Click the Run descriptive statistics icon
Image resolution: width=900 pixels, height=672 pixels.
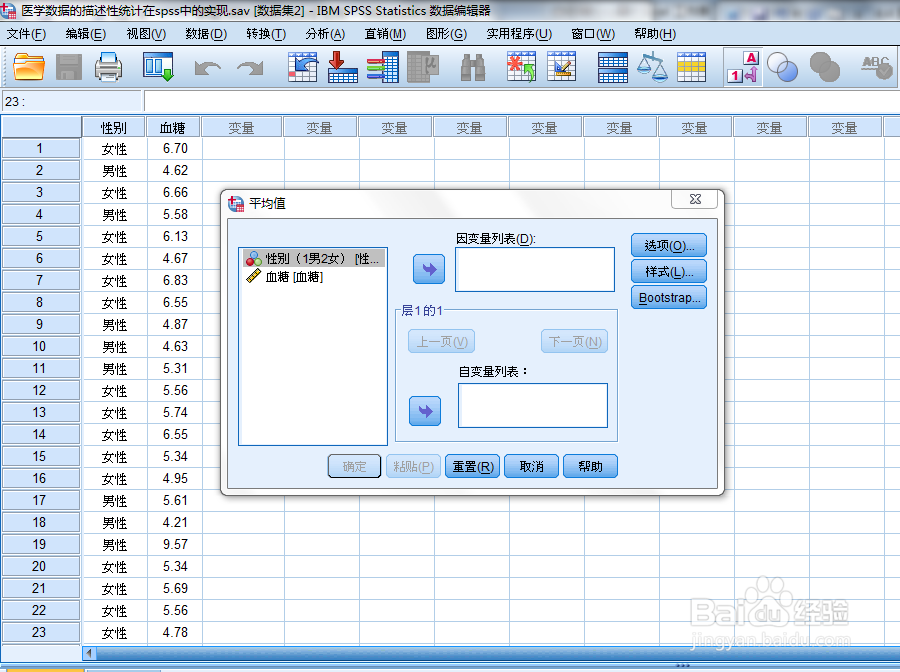point(423,67)
